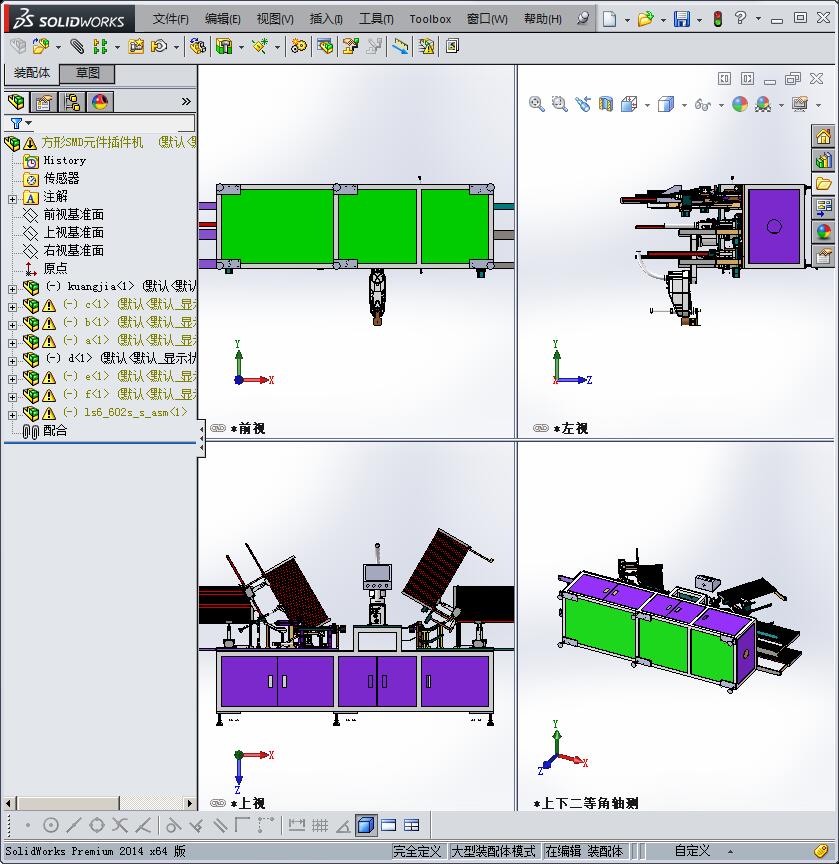This screenshot has width=839, height=864.
Task: Open the SolidWorks Resources home task pane
Action: 823,136
